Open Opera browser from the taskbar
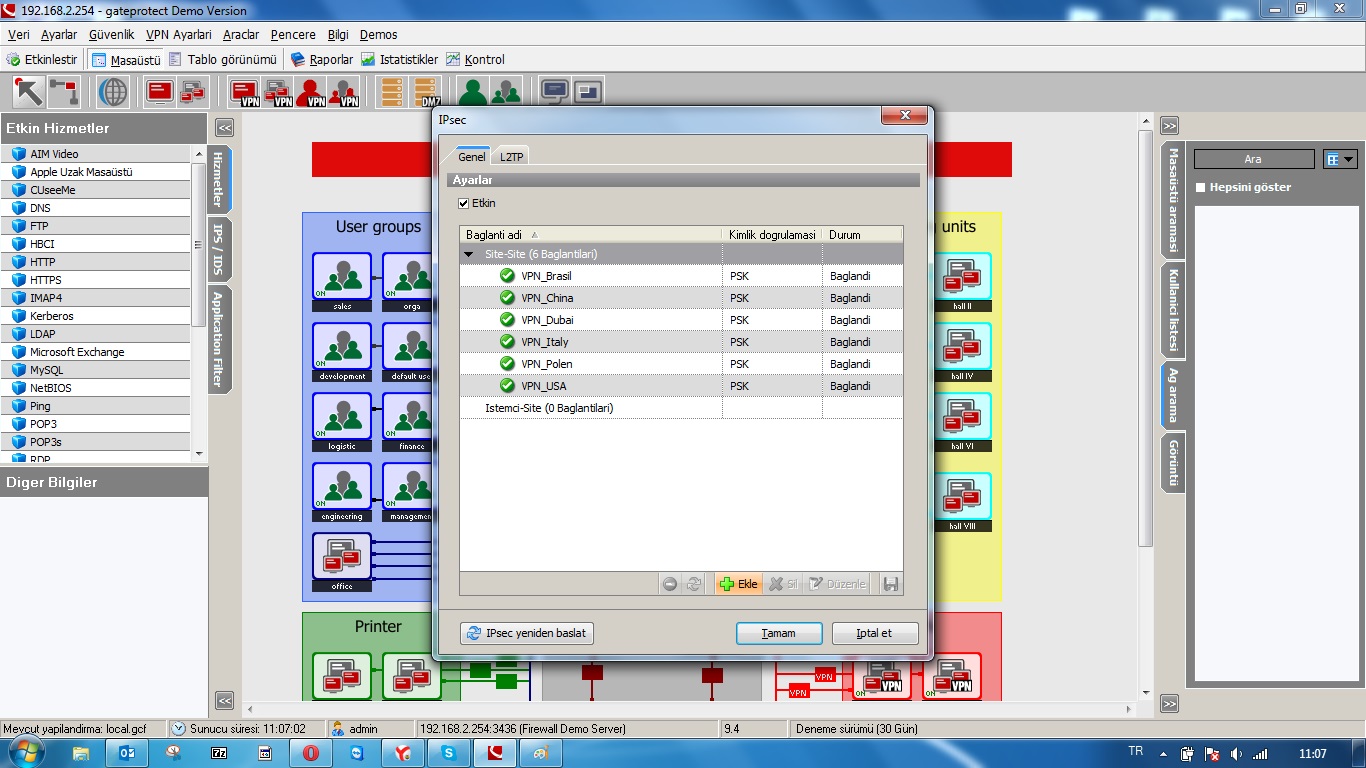 coord(311,753)
